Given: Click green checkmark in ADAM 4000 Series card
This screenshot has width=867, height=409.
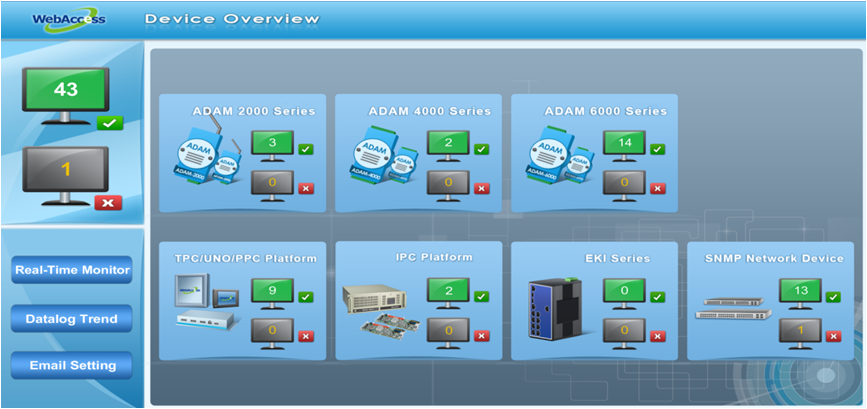Looking at the screenshot, I should 482,149.
